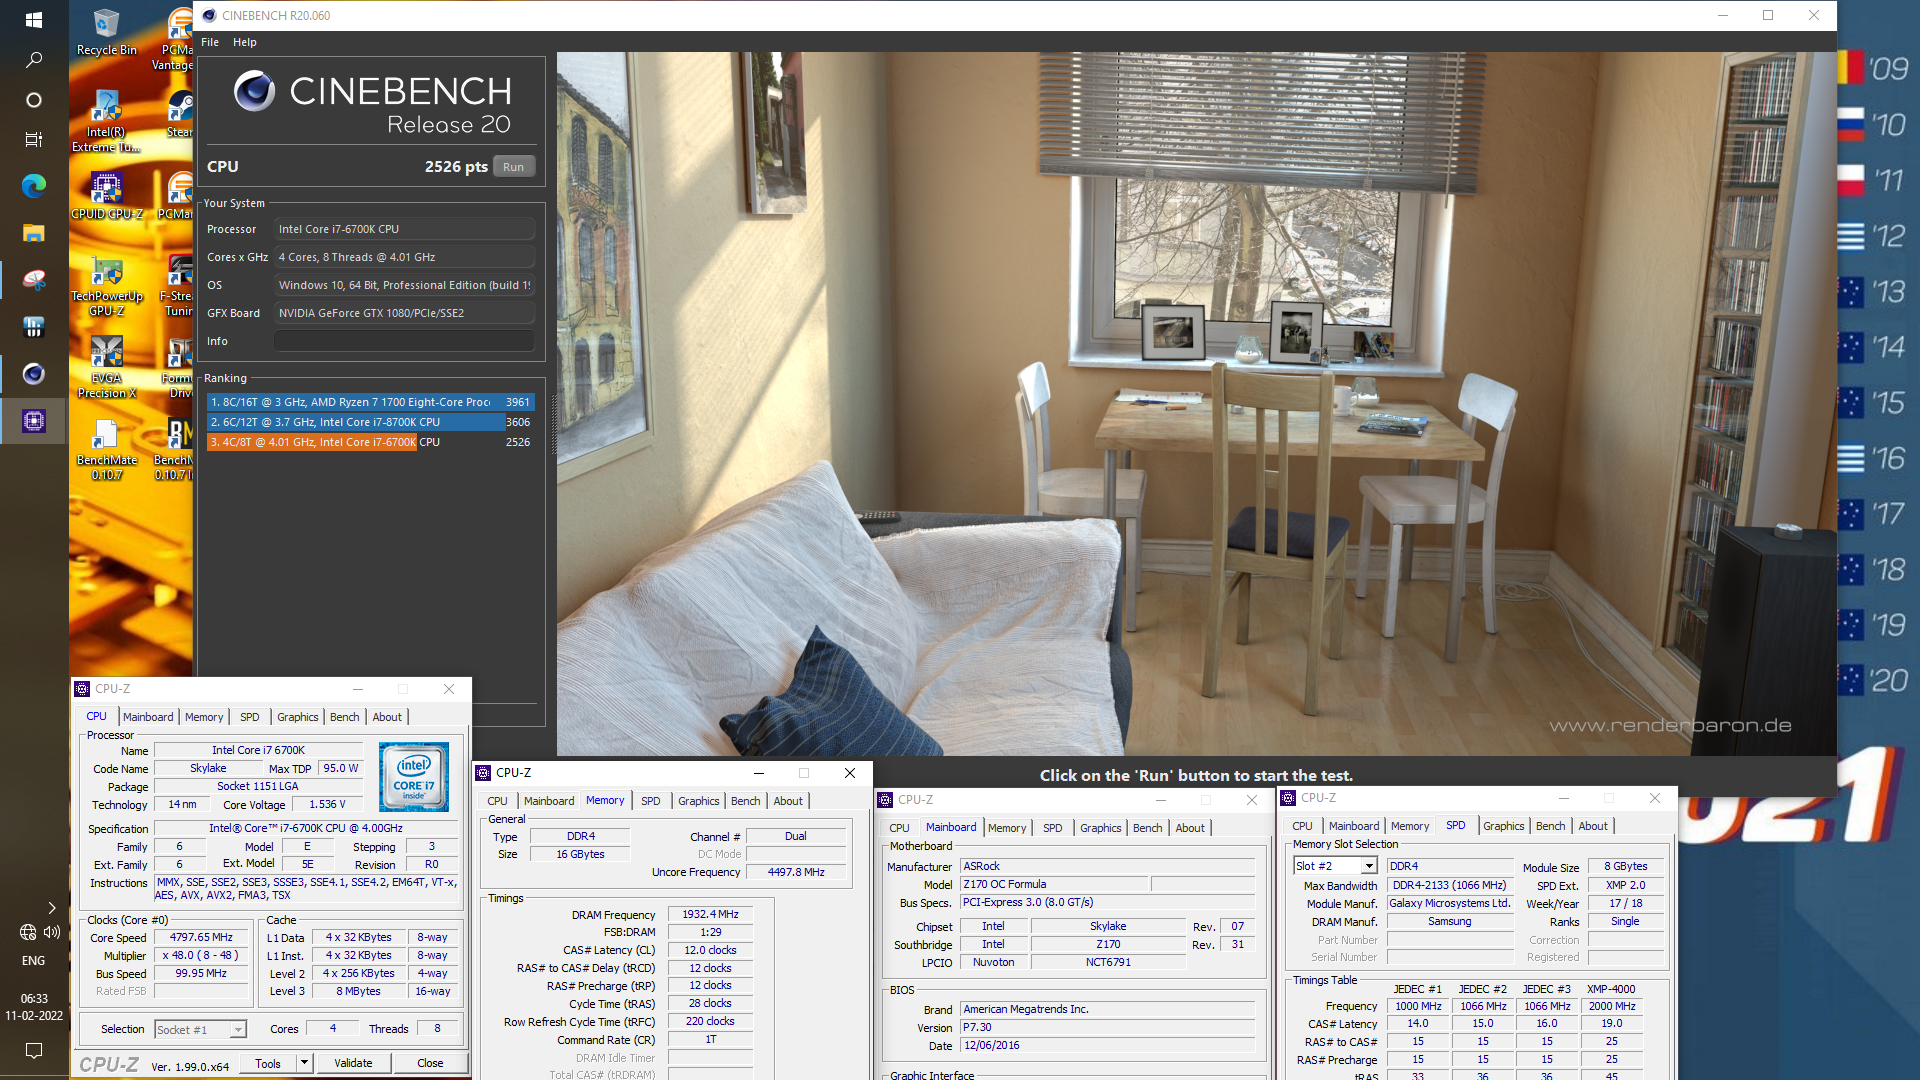Screen dimensions: 1920x1080
Task: Click Close button in CPU-Z
Action: 430,1063
